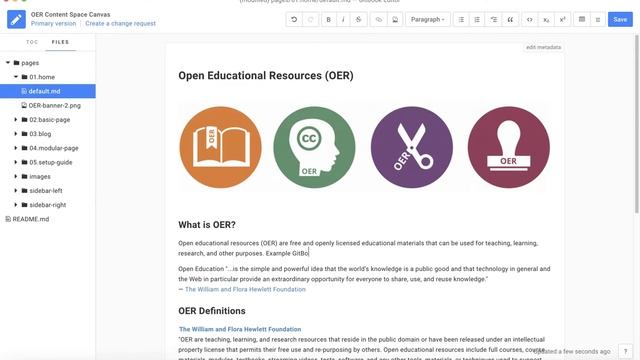The image size is (640, 360).
Task: Insert inline code with angle brackets icon
Action: [x=529, y=19]
